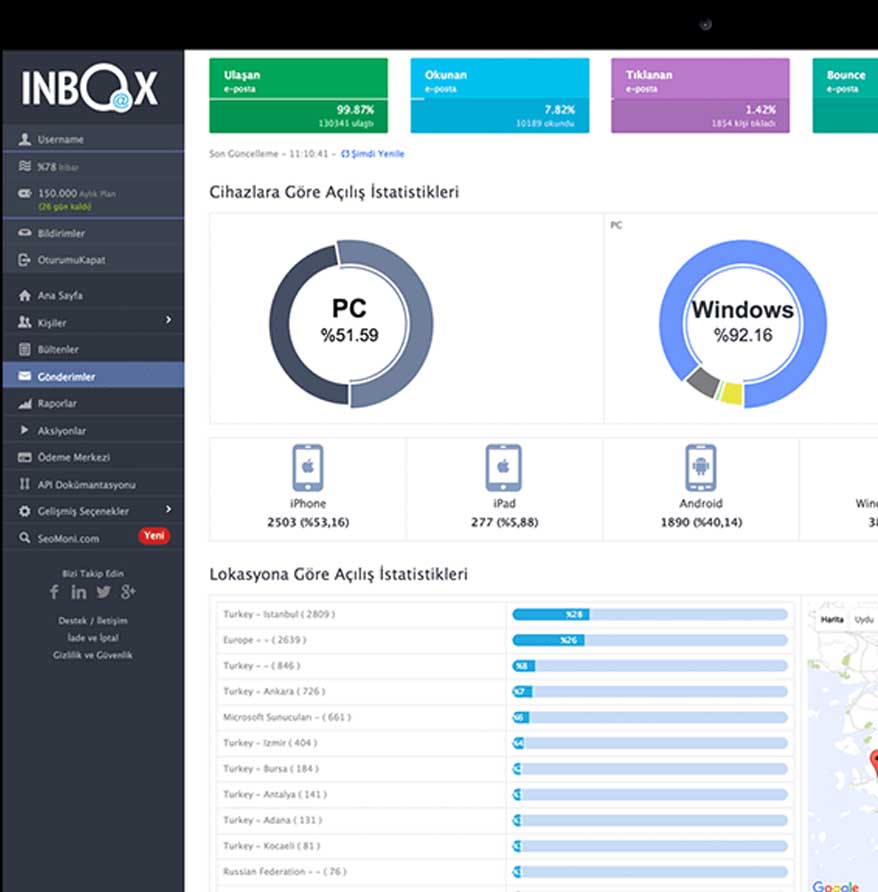Viewport: 878px width, 892px height.
Task: Open the LinkedIn social icon
Action: [x=79, y=592]
